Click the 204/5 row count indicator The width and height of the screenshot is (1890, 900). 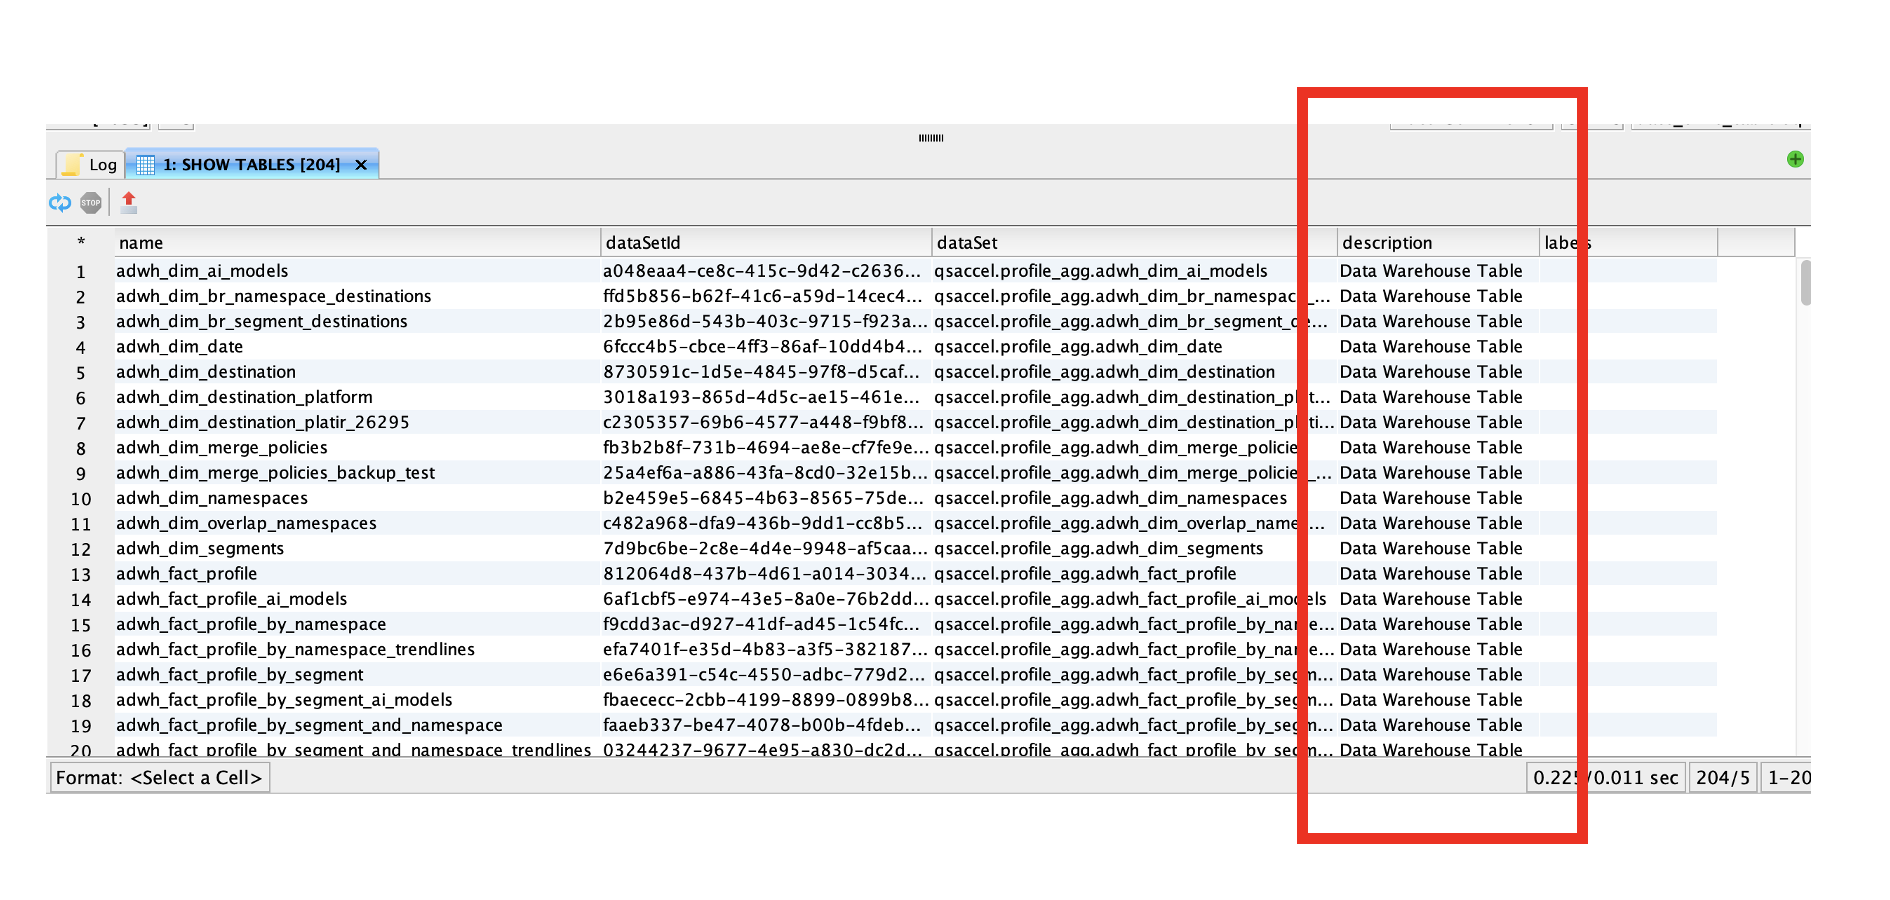coord(1722,778)
